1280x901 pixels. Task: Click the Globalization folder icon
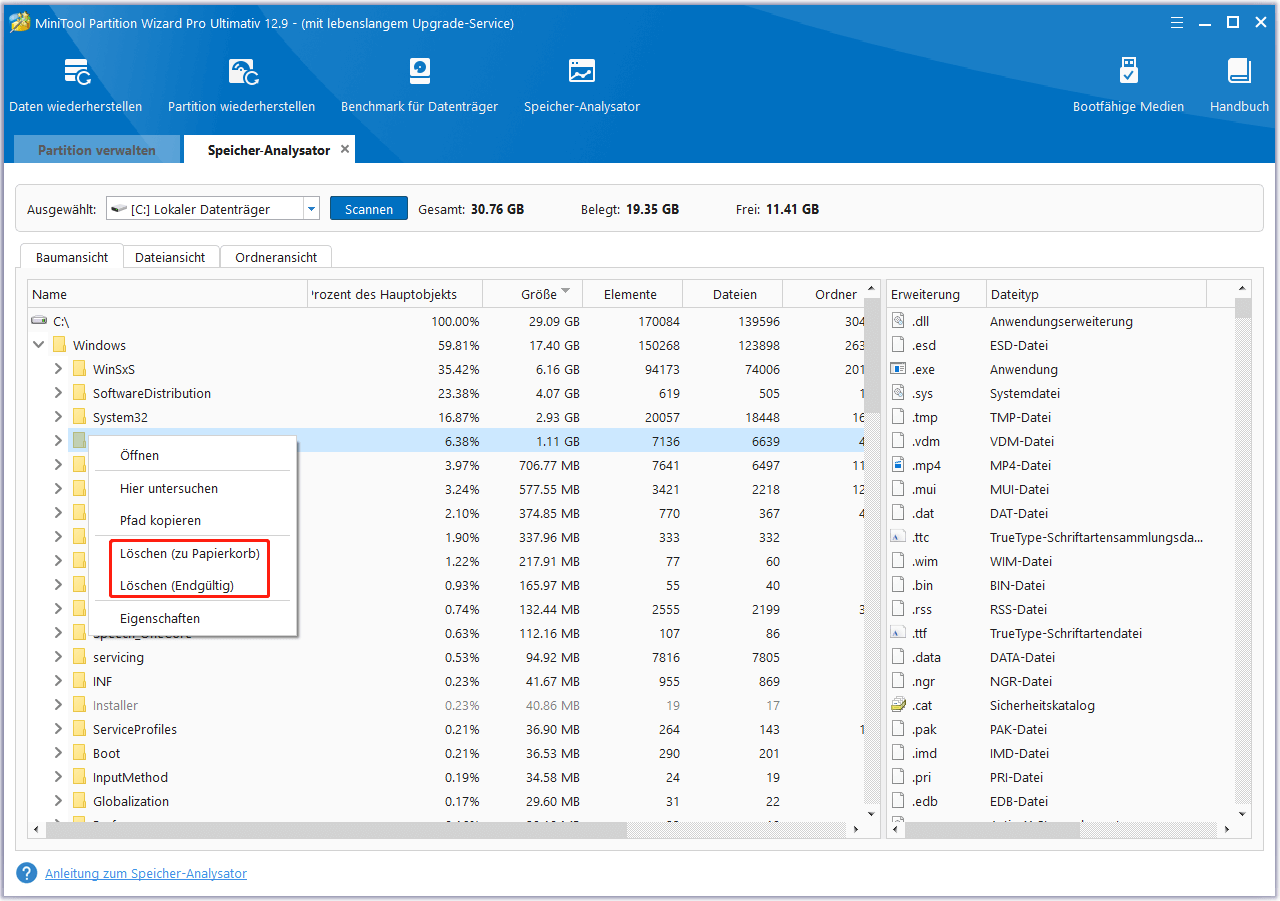[79, 801]
